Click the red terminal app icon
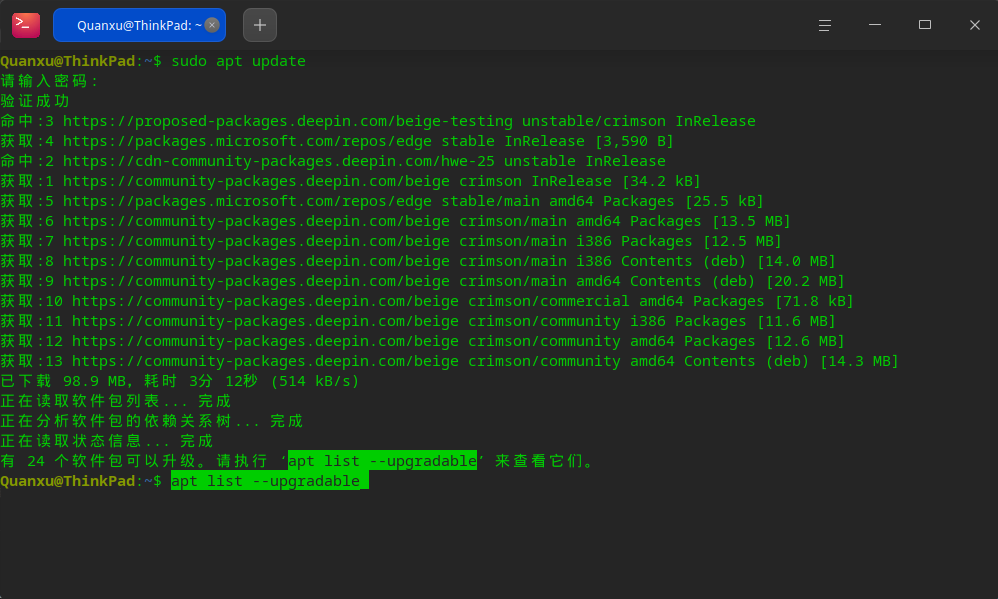Viewport: 998px width, 599px height. click(26, 25)
